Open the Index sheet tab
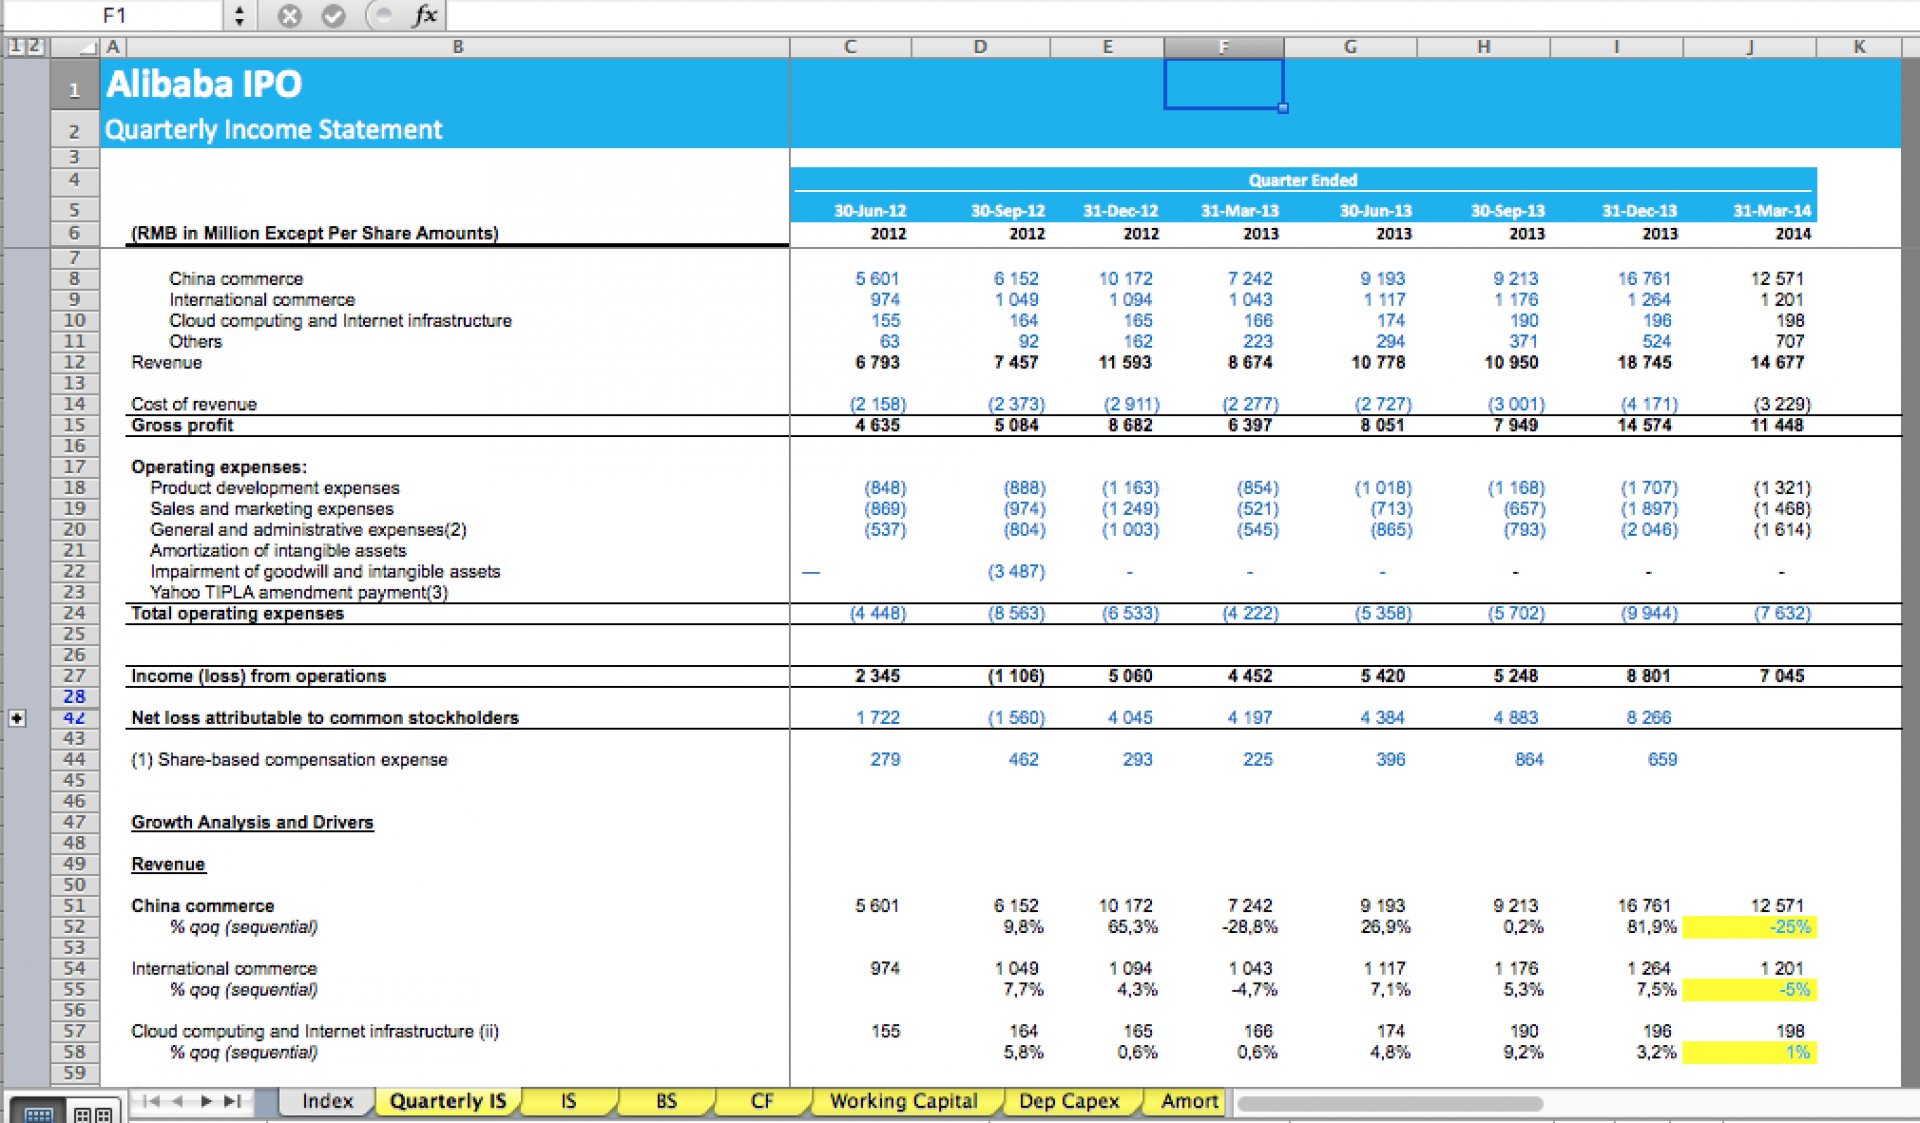This screenshot has height=1123, width=1920. (x=327, y=1101)
